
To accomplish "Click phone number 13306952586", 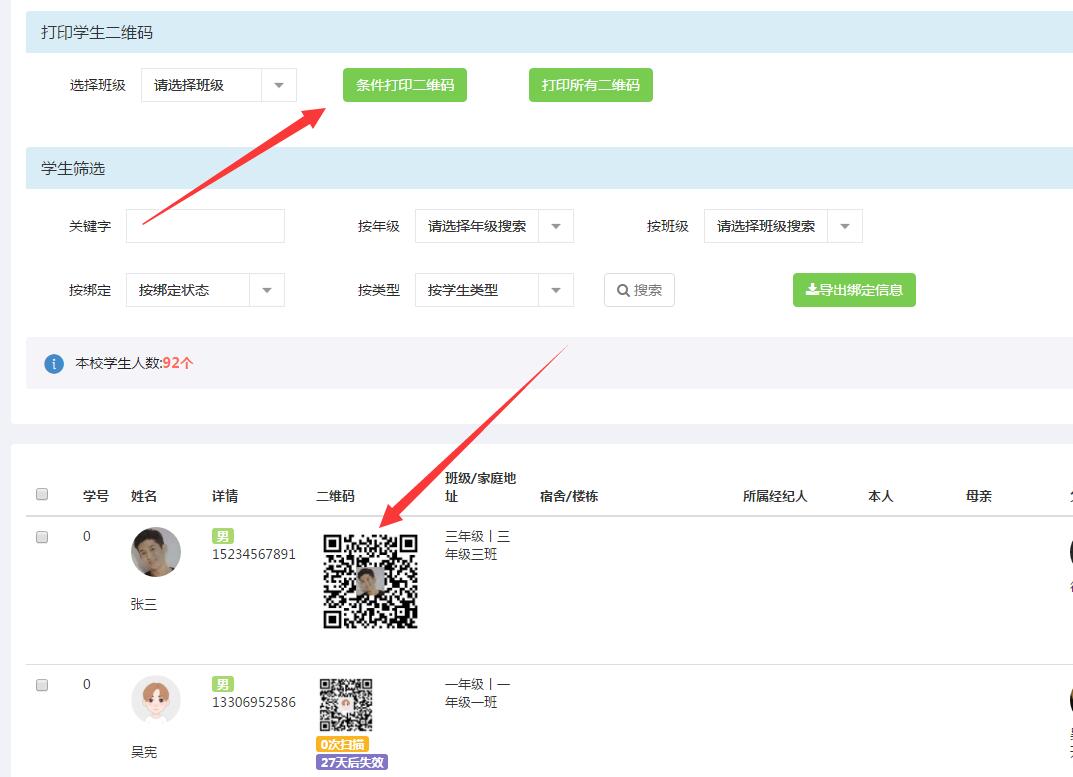I will (254, 702).
